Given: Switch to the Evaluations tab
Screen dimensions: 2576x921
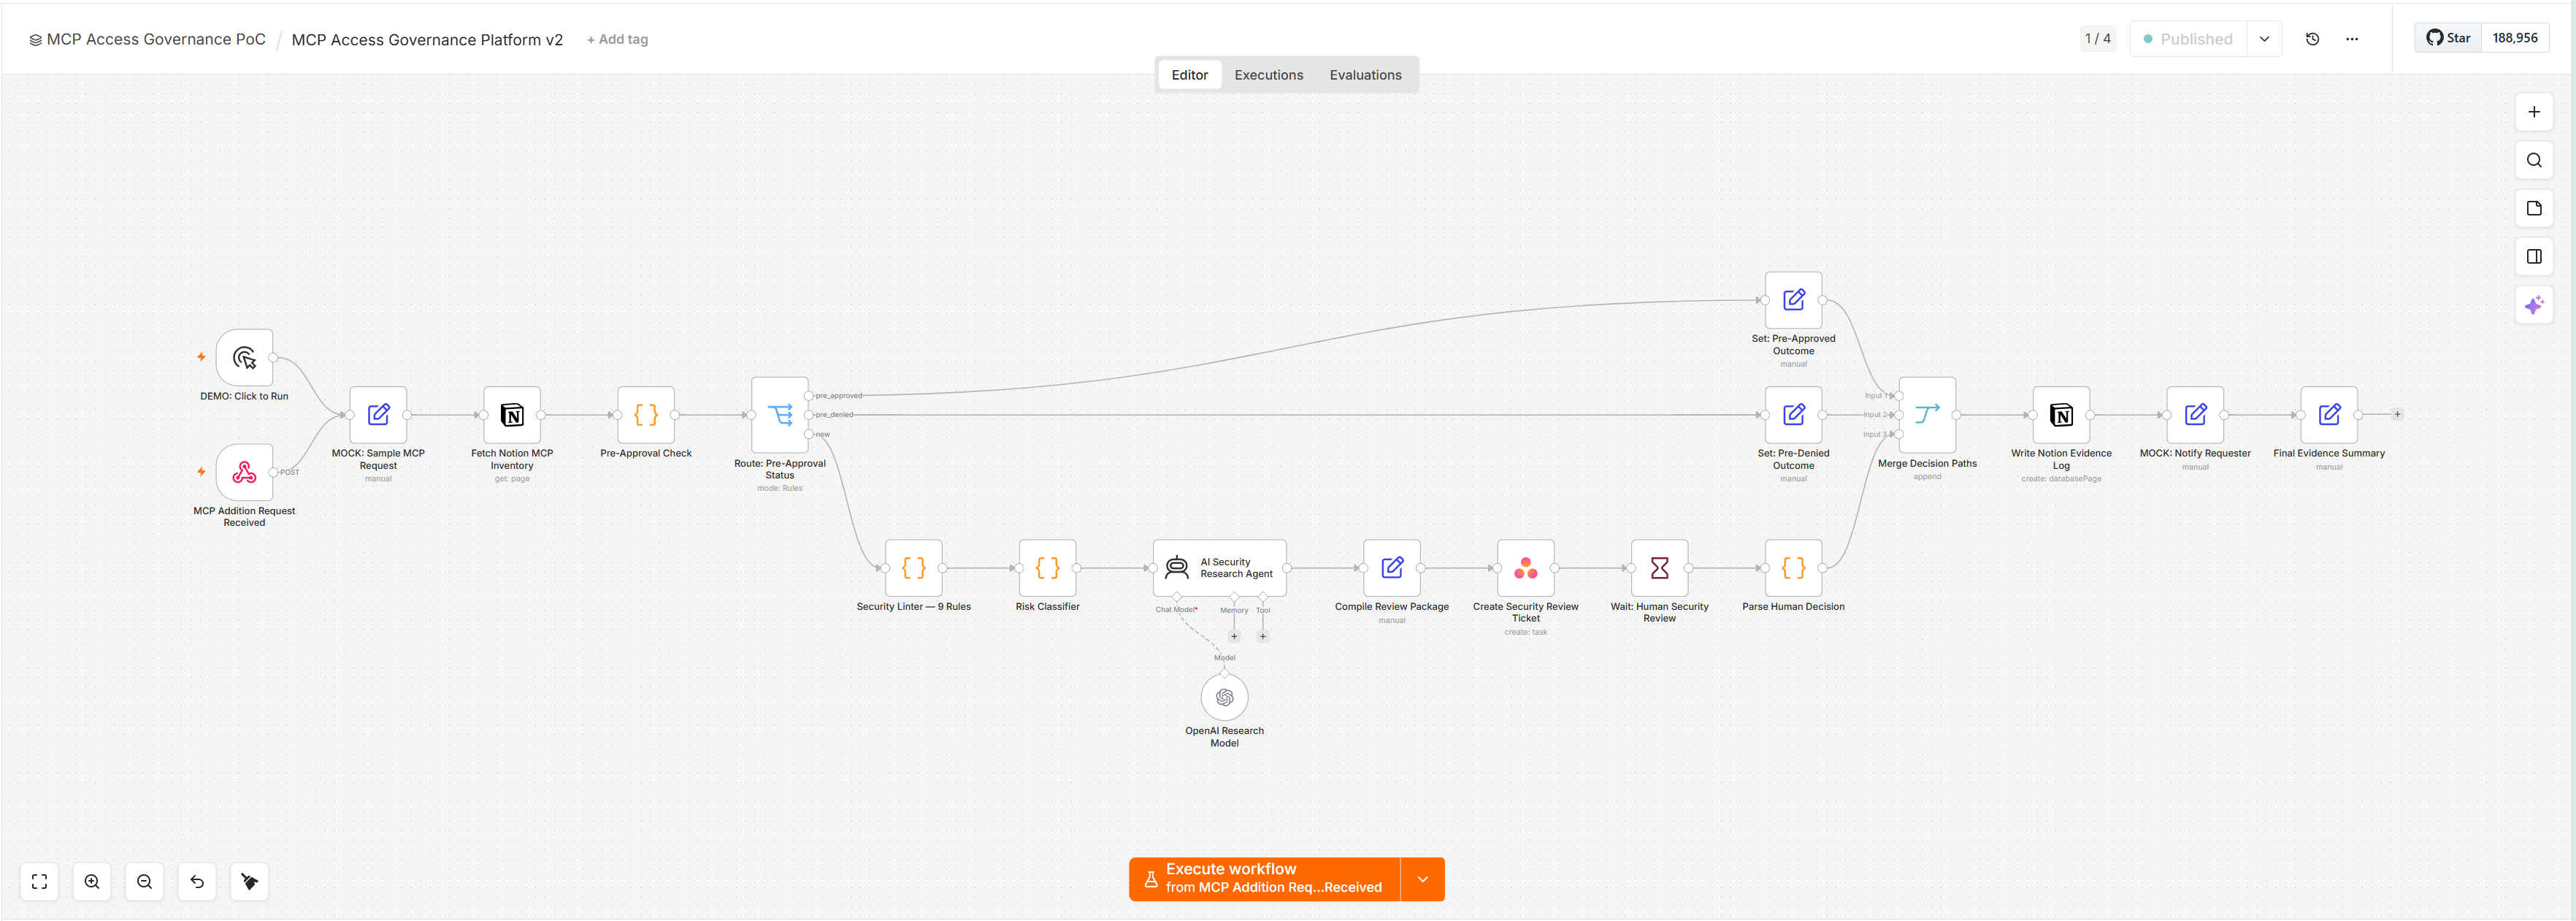Looking at the screenshot, I should pyautogui.click(x=1365, y=75).
